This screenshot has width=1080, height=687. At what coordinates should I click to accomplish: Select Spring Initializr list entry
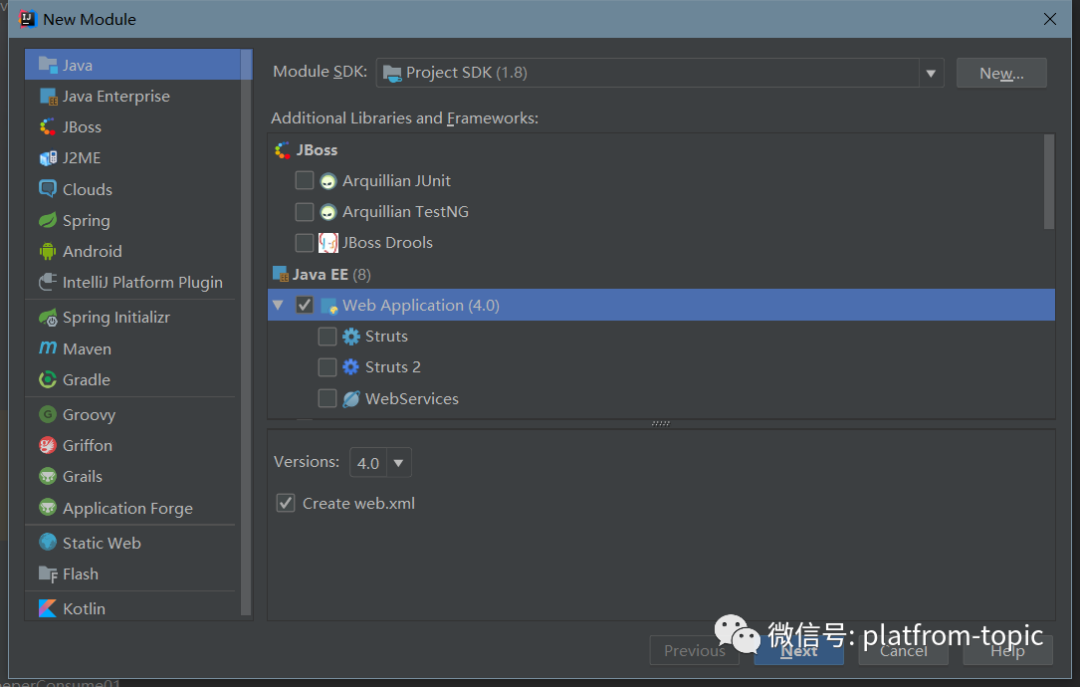point(133,318)
